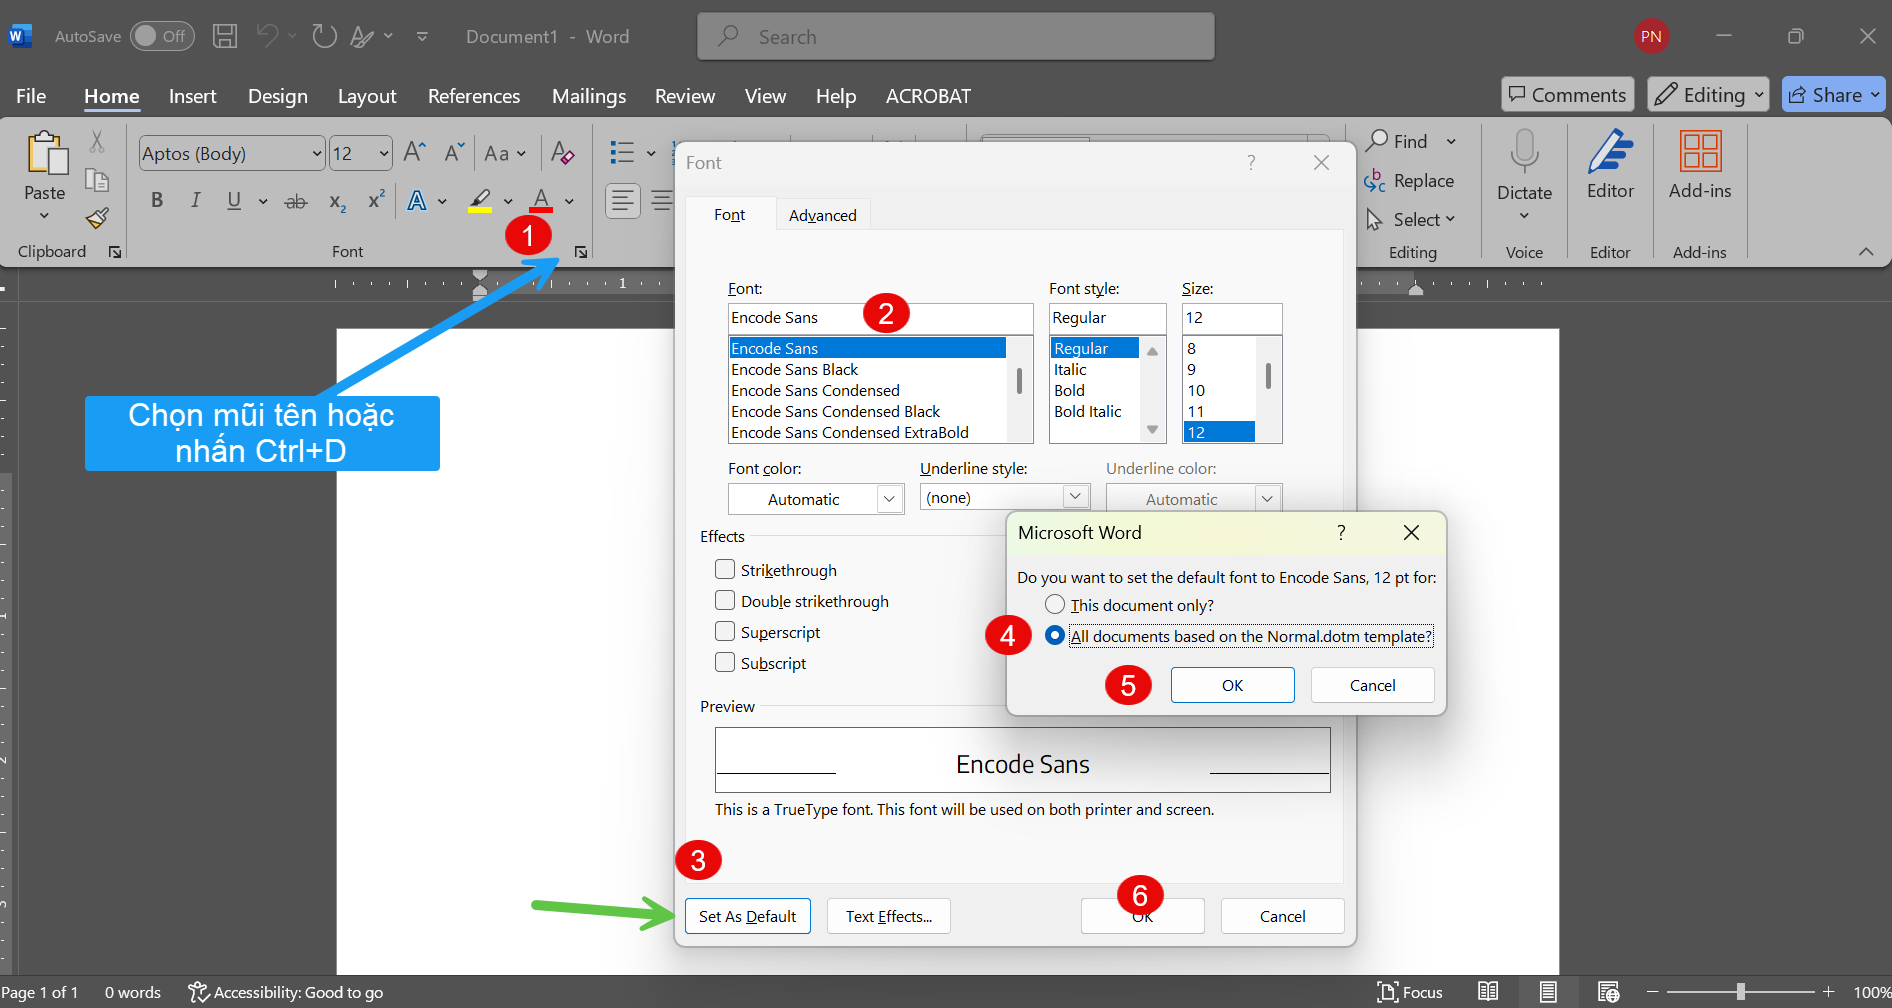Click Set As Default button

tap(748, 916)
